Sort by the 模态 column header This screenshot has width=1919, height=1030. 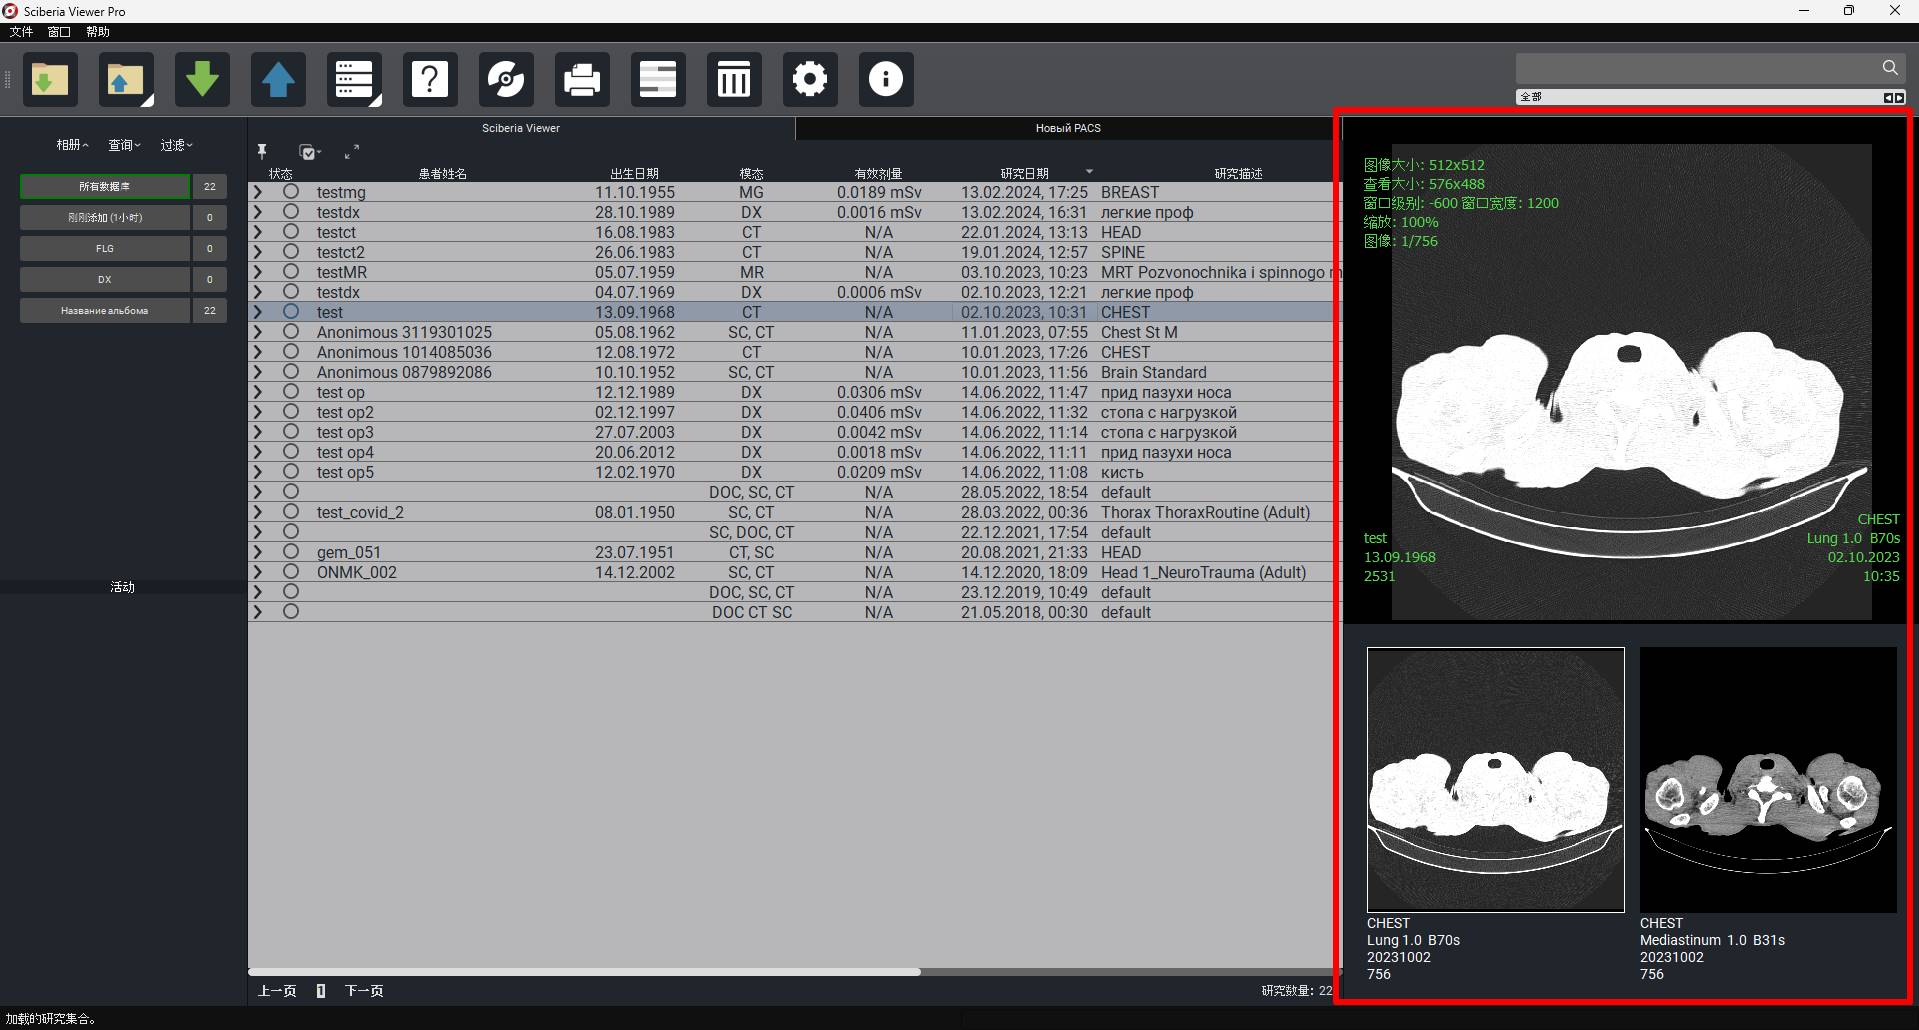751,173
